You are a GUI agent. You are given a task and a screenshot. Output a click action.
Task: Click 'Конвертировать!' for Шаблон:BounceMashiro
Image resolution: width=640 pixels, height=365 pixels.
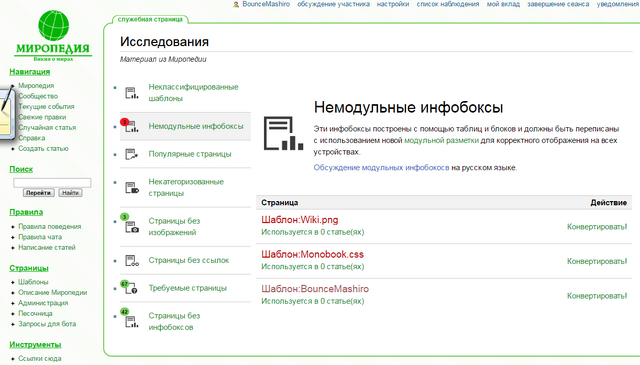[x=597, y=296]
